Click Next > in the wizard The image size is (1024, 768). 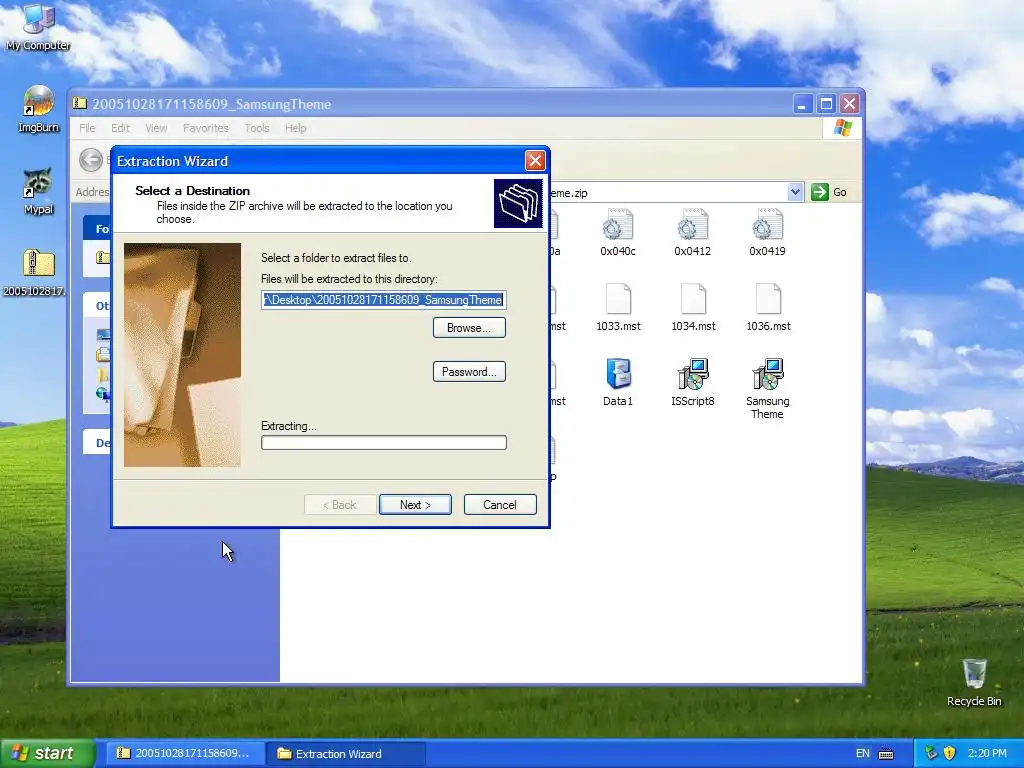pos(415,505)
